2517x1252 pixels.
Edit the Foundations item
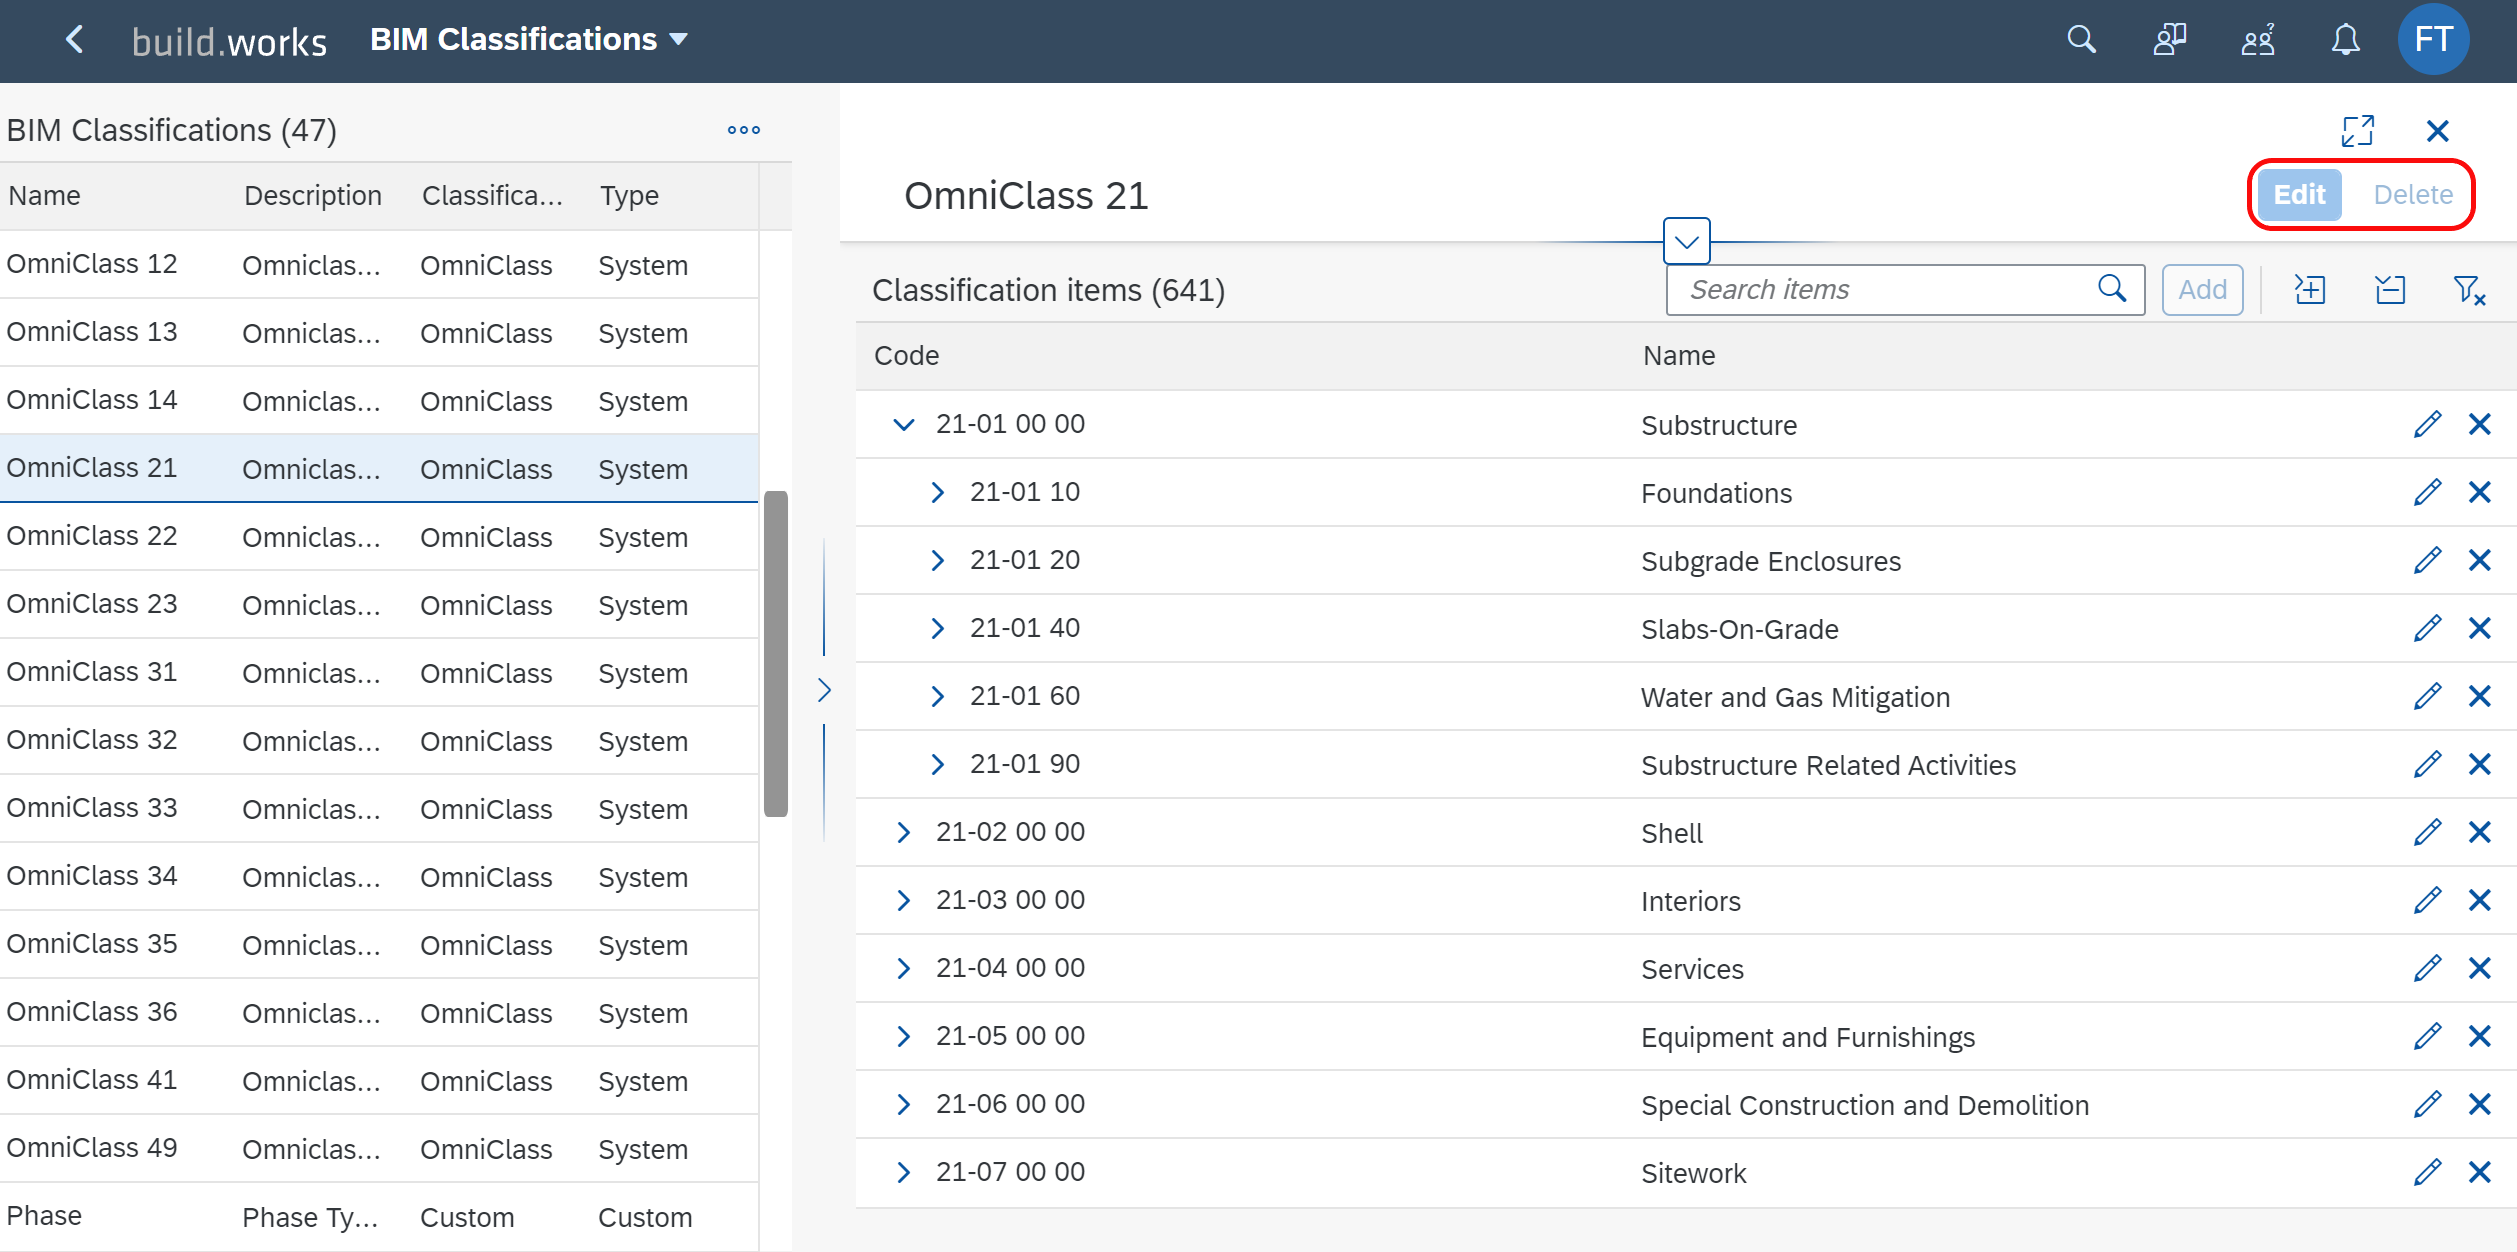click(2427, 492)
